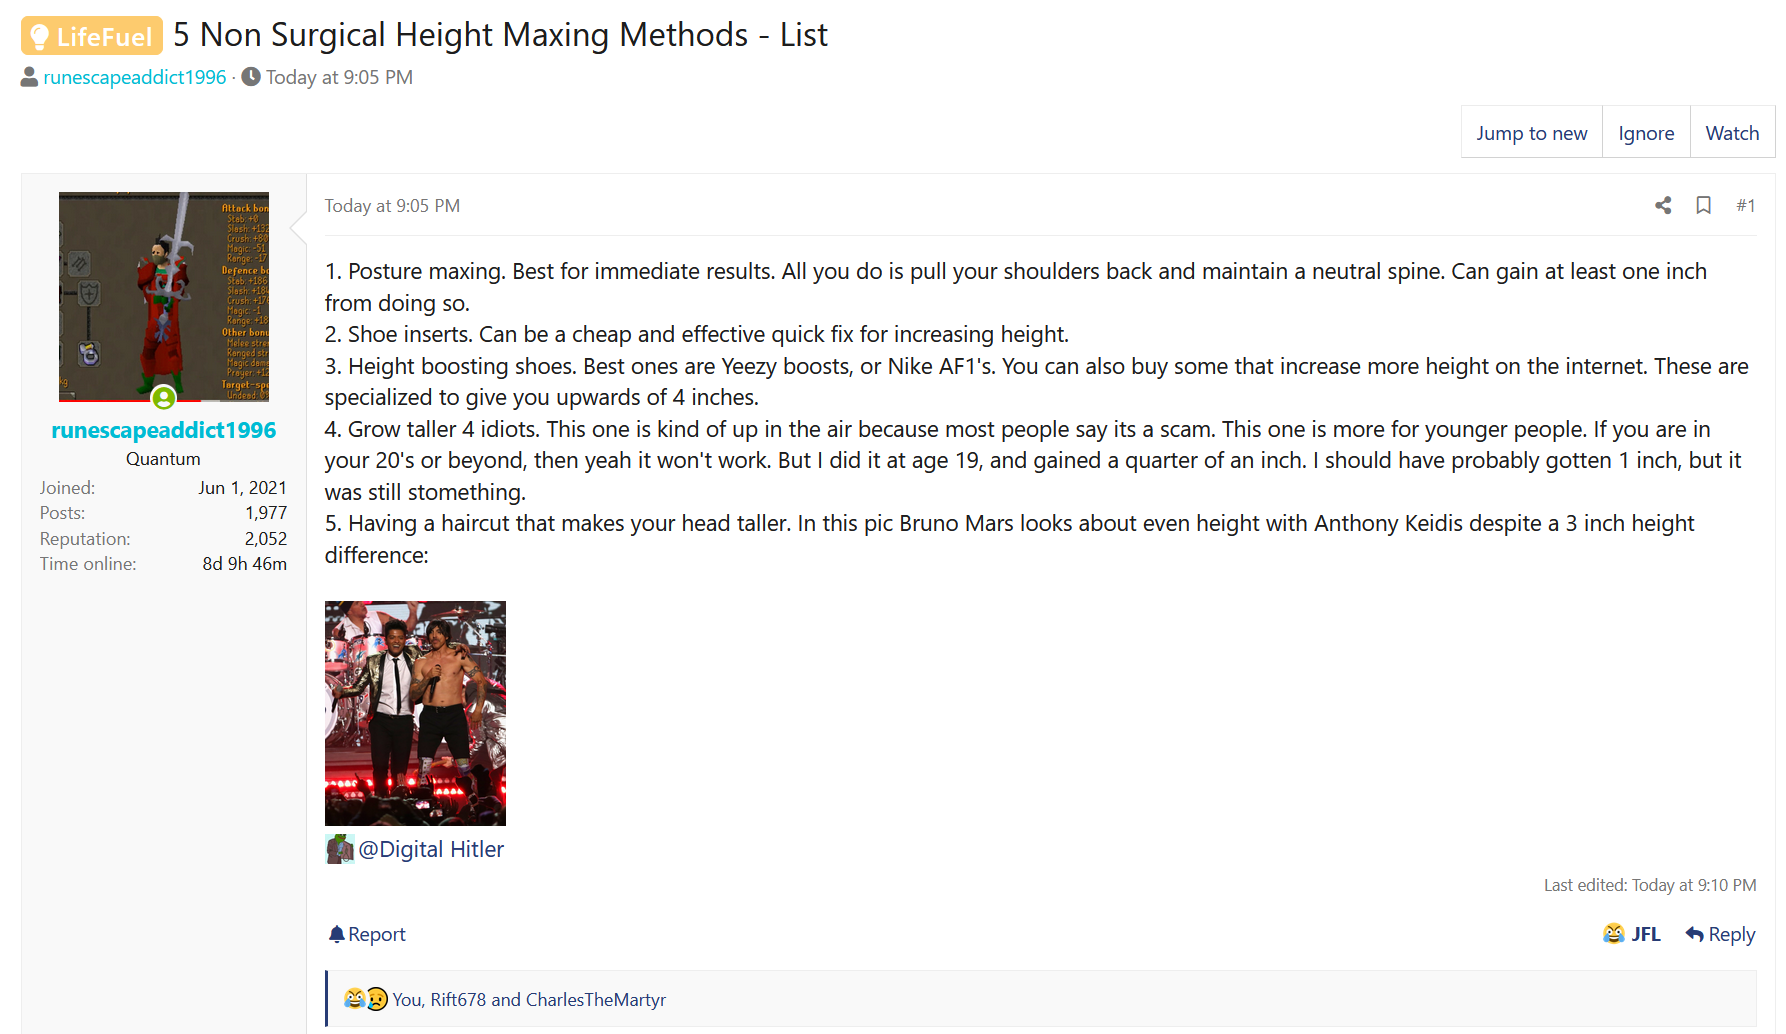This screenshot has height=1034, width=1786.
Task: Click the runescapeaddict1996 avatar image
Action: [x=164, y=297]
